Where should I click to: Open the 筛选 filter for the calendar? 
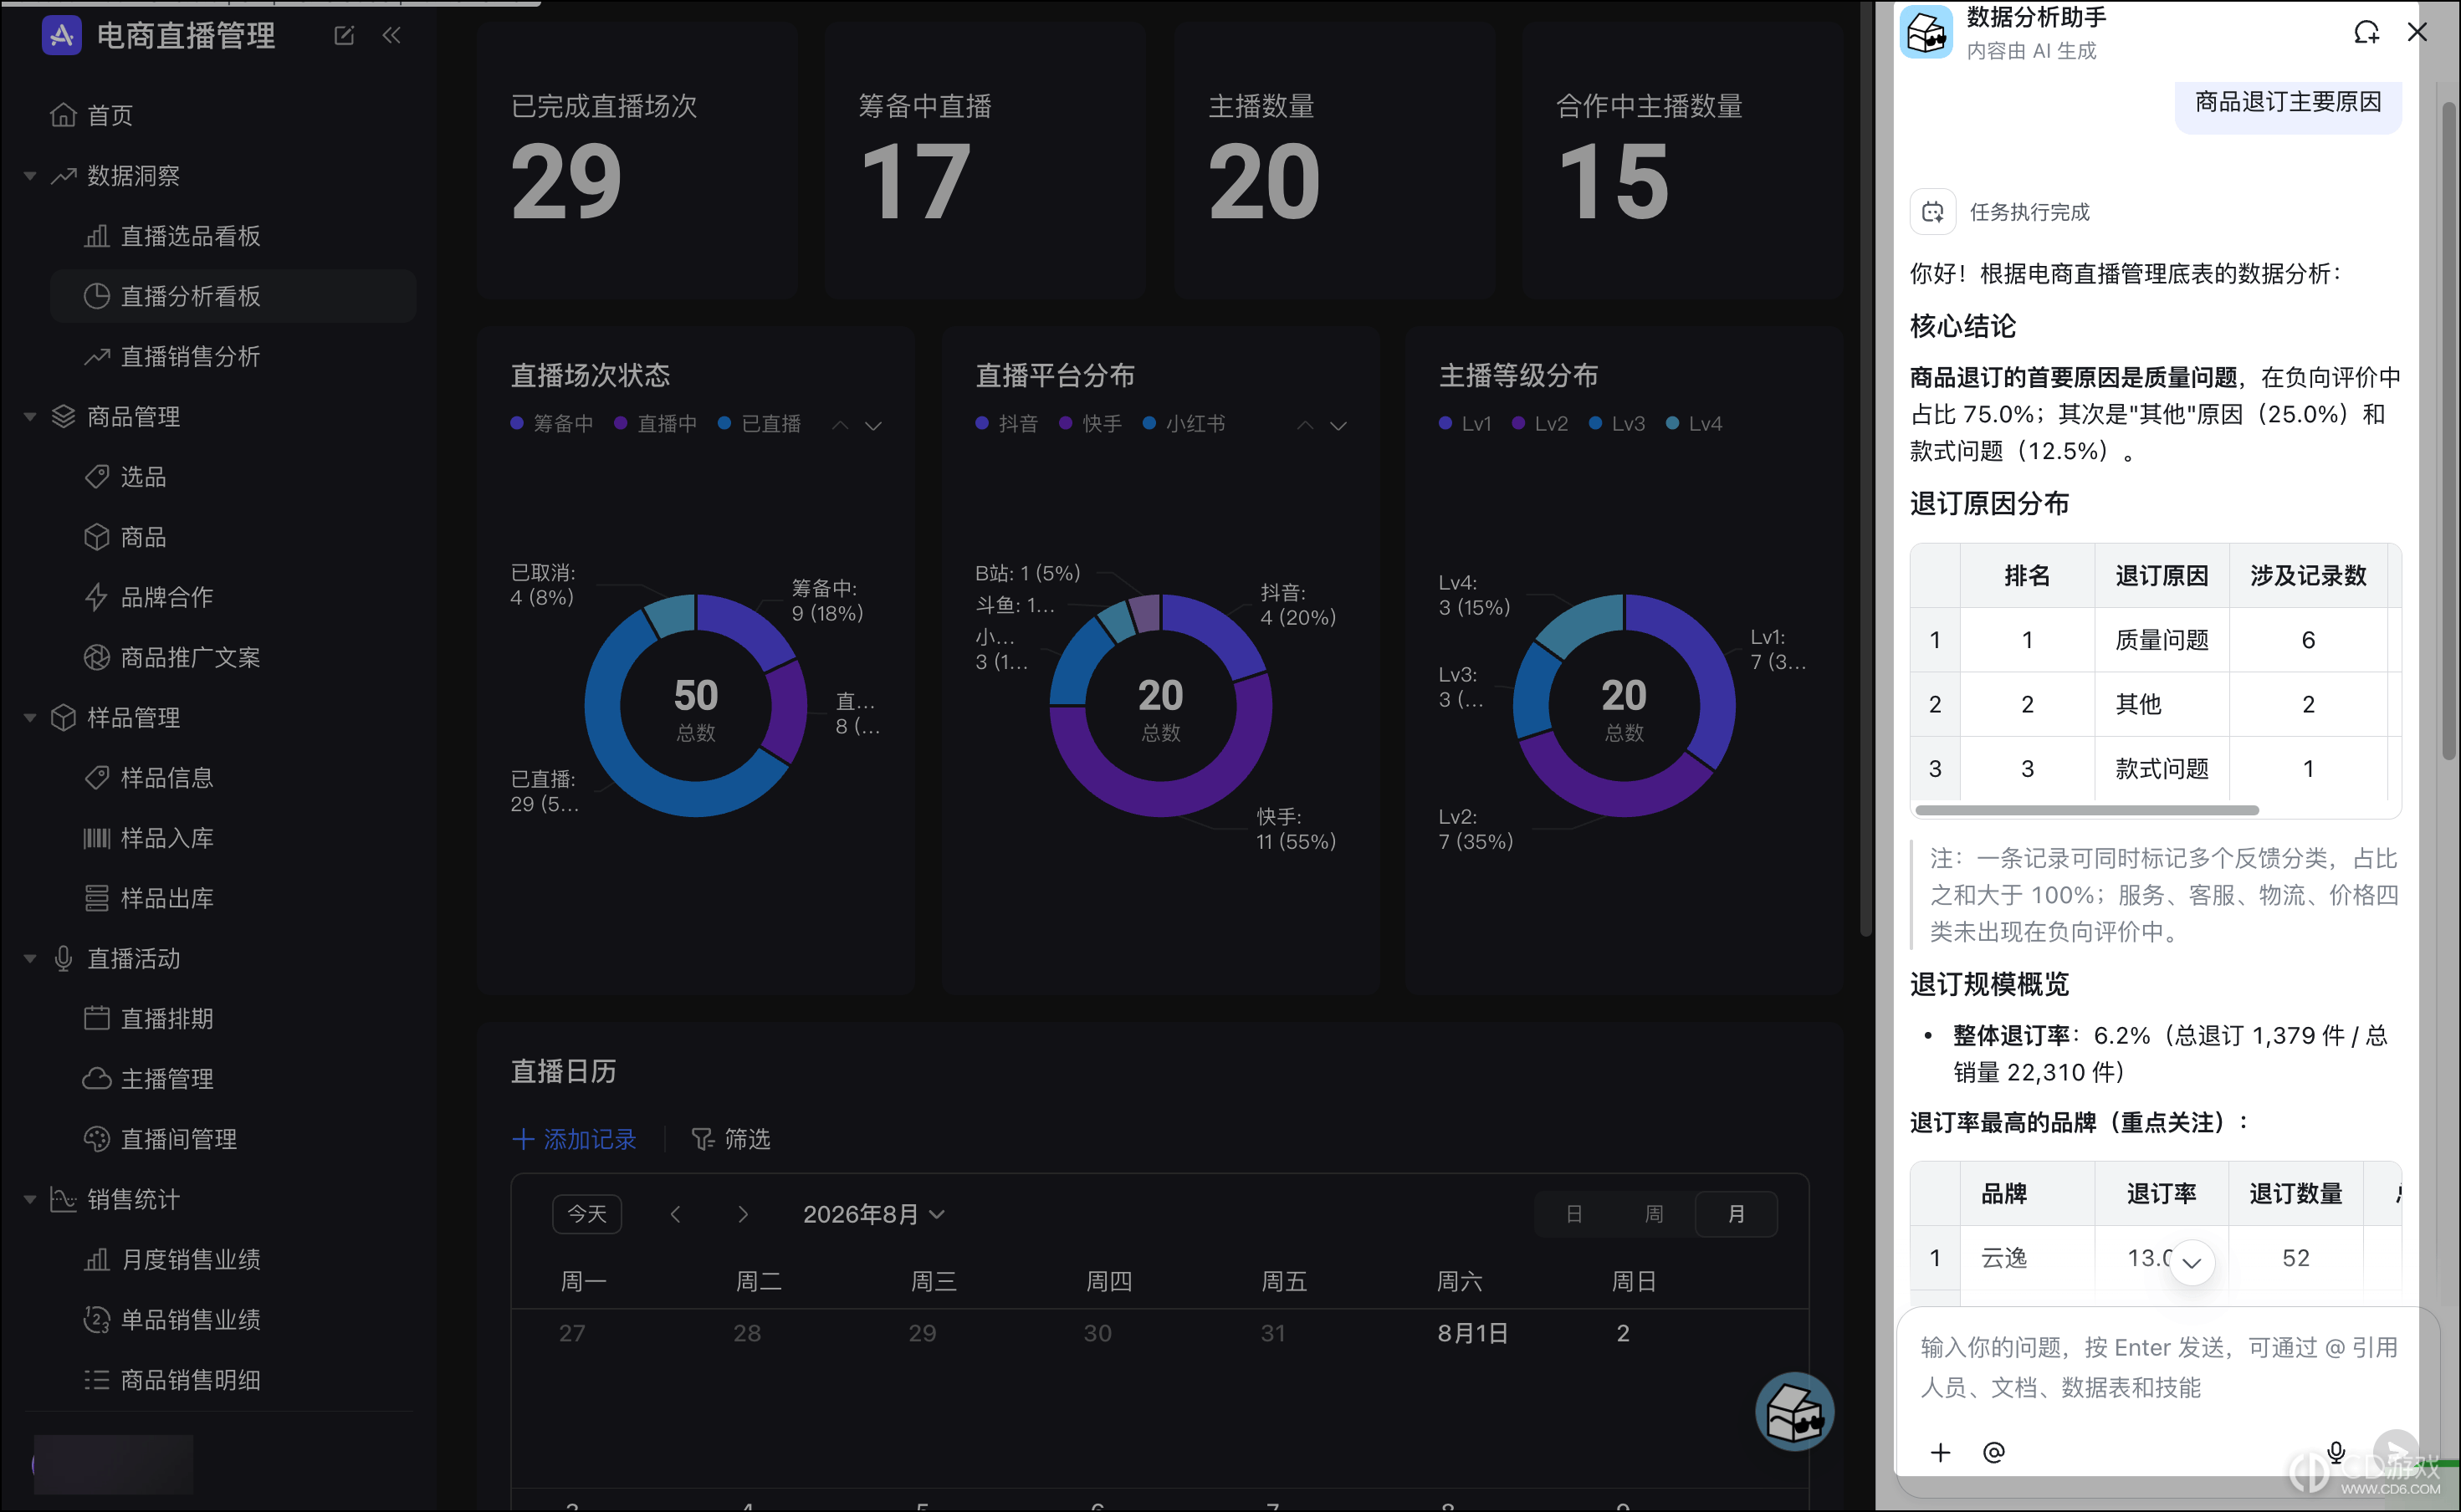click(x=731, y=1139)
